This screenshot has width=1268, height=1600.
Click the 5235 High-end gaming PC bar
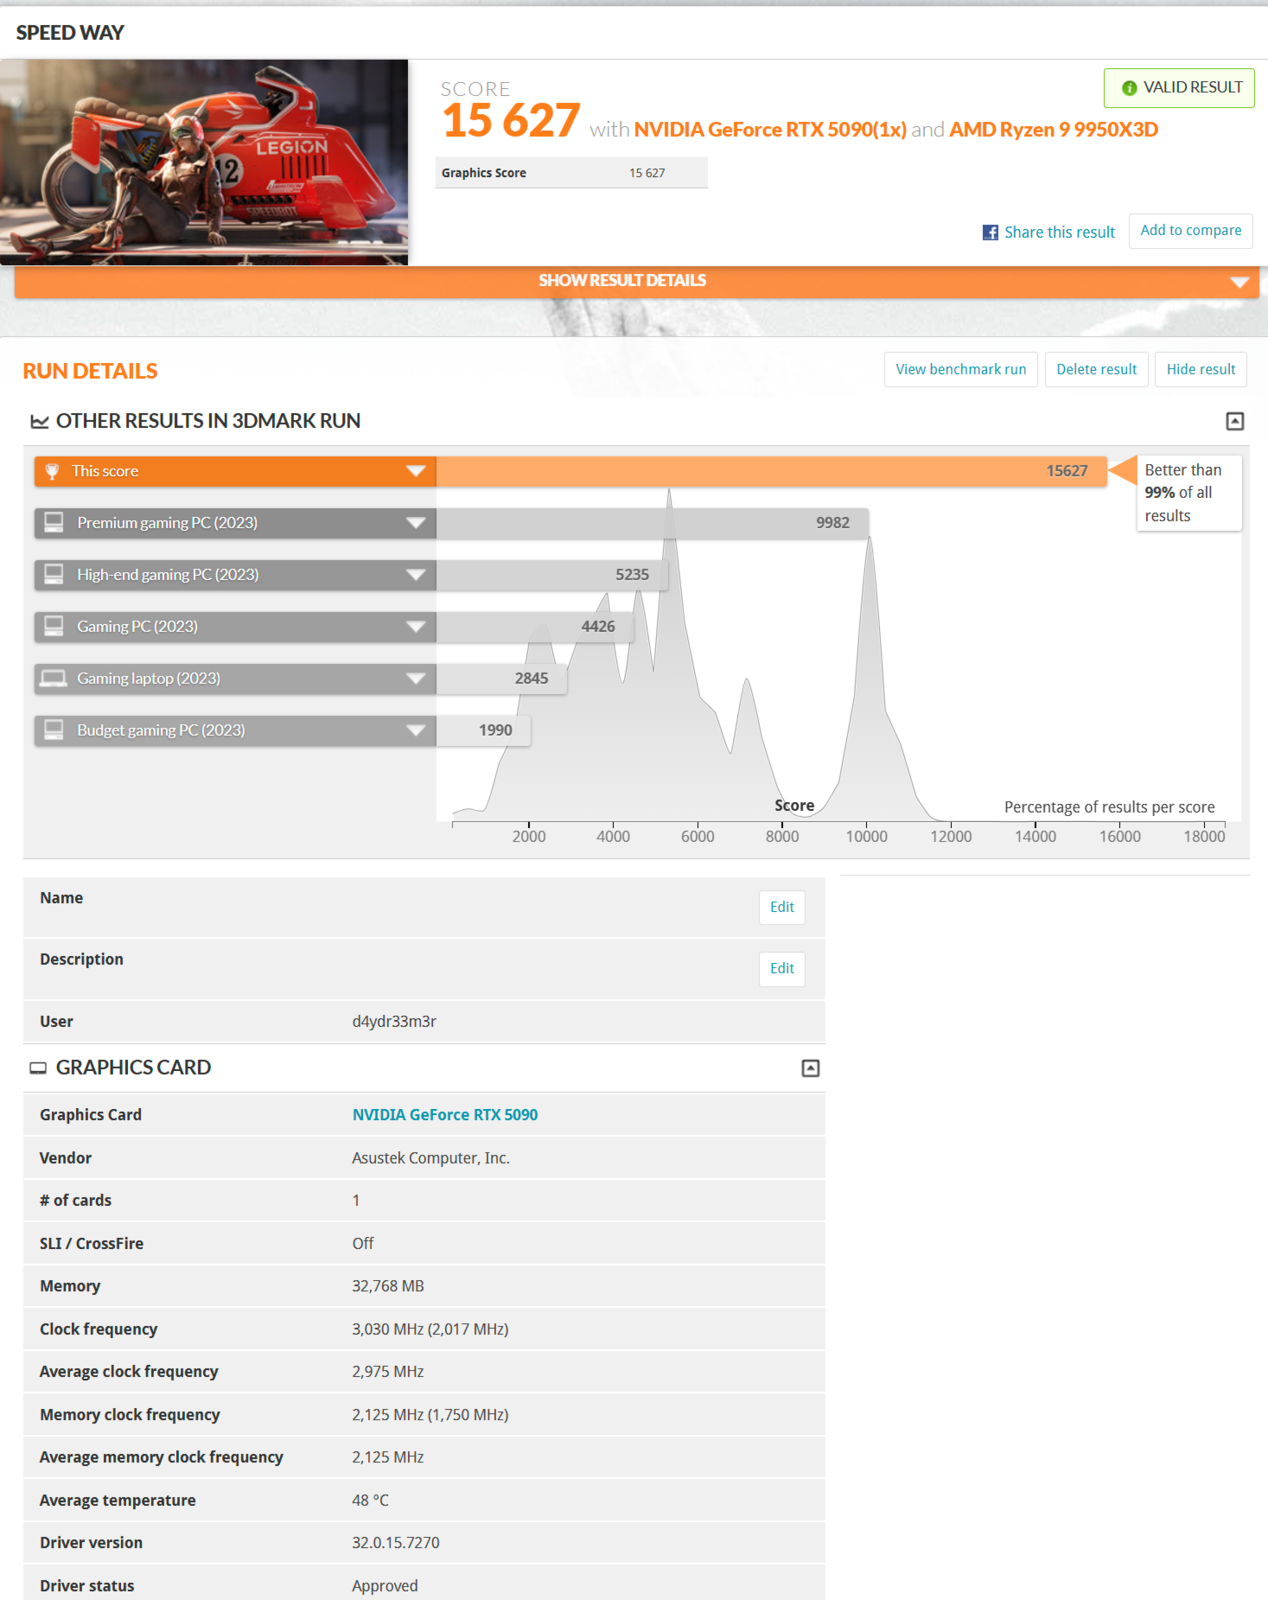point(552,575)
